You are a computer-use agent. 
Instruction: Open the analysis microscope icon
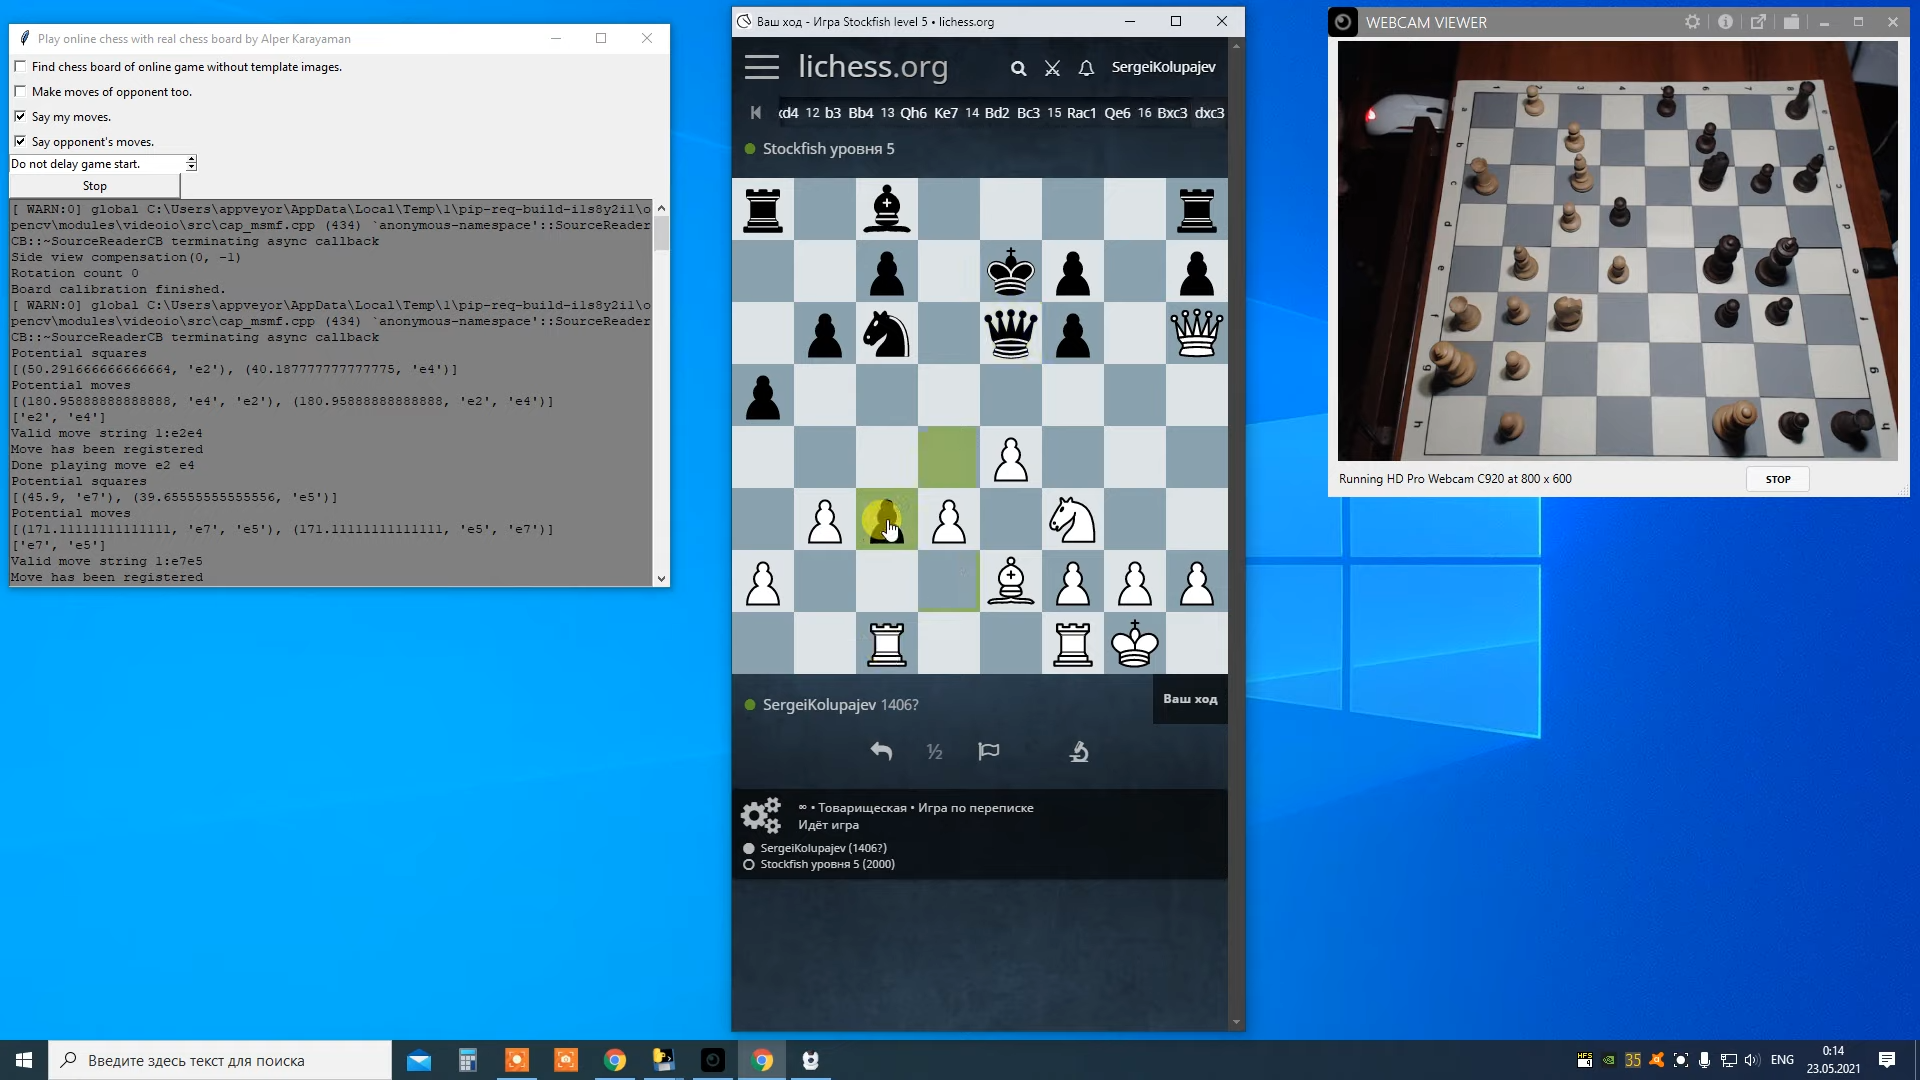[1079, 751]
